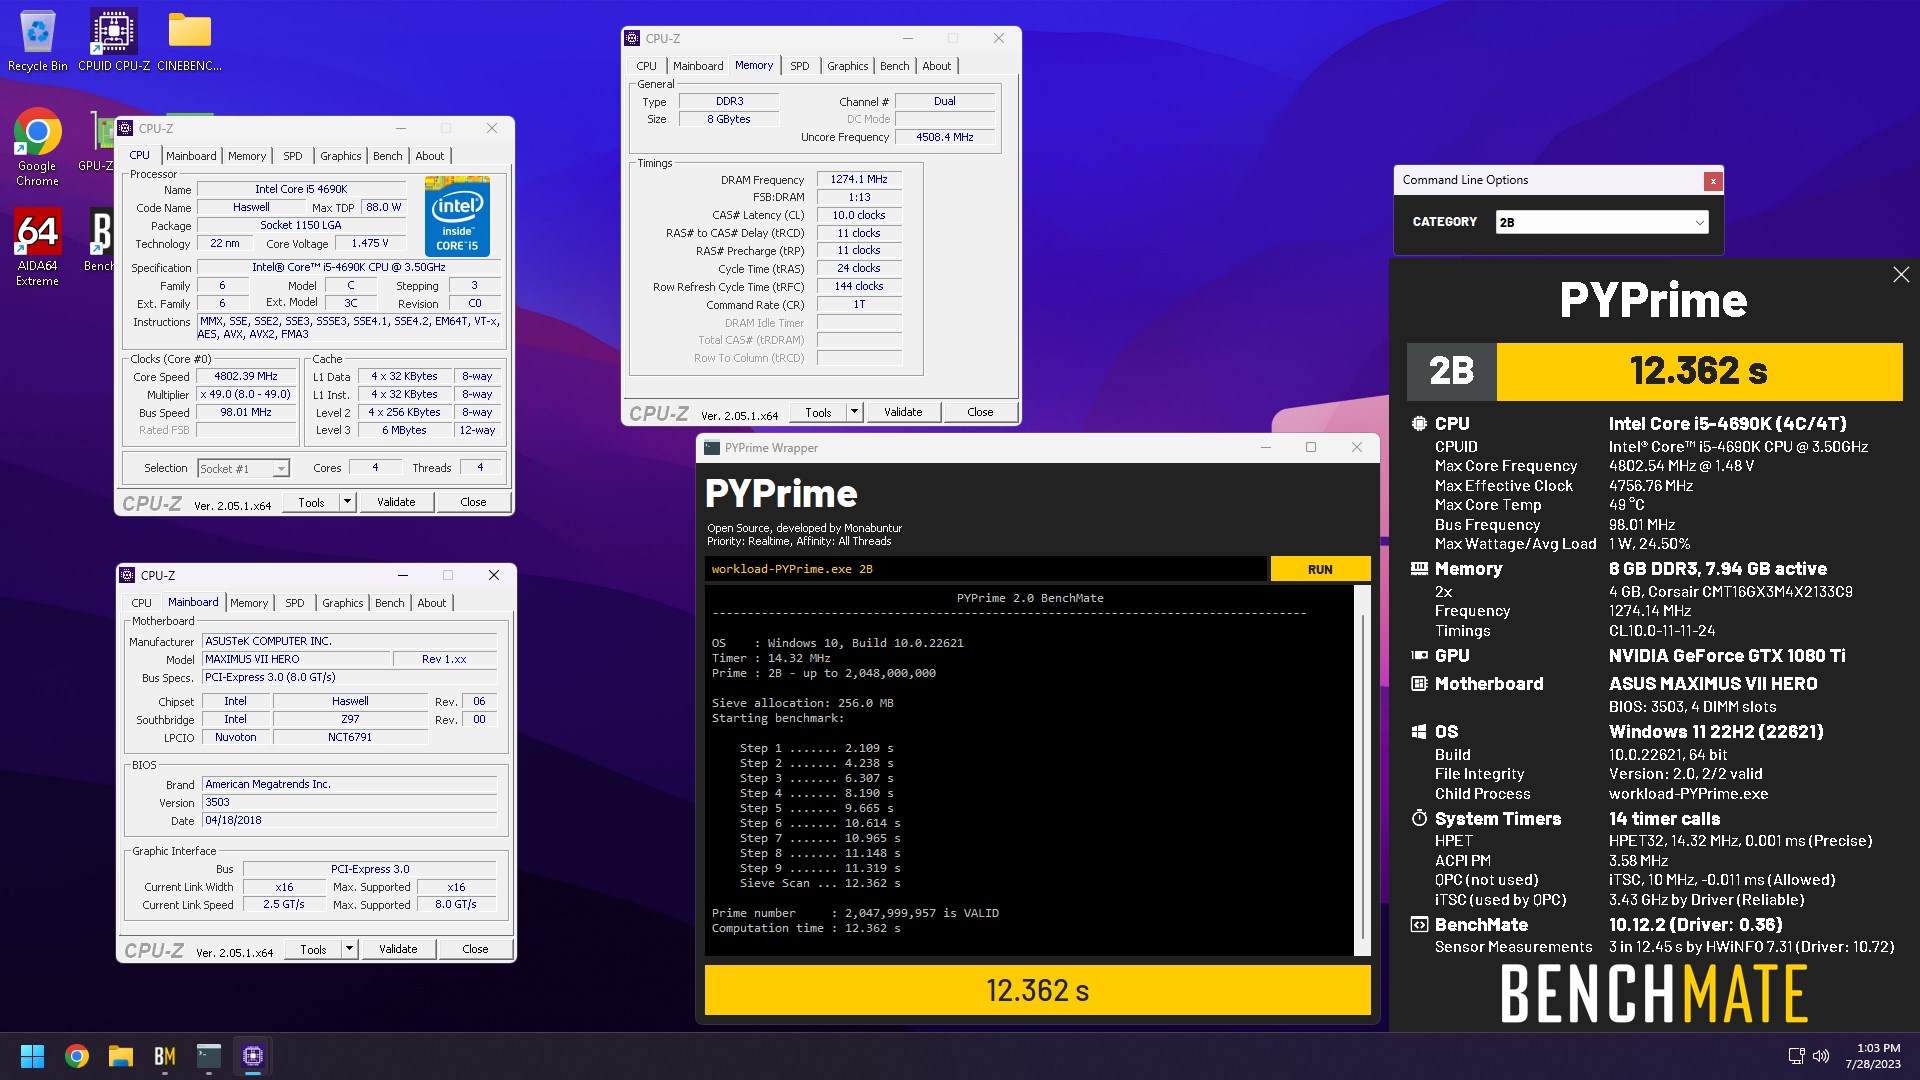Open the CPUID CPU-Z desktop shortcut
Screen dimensions: 1920x1080
114,41
